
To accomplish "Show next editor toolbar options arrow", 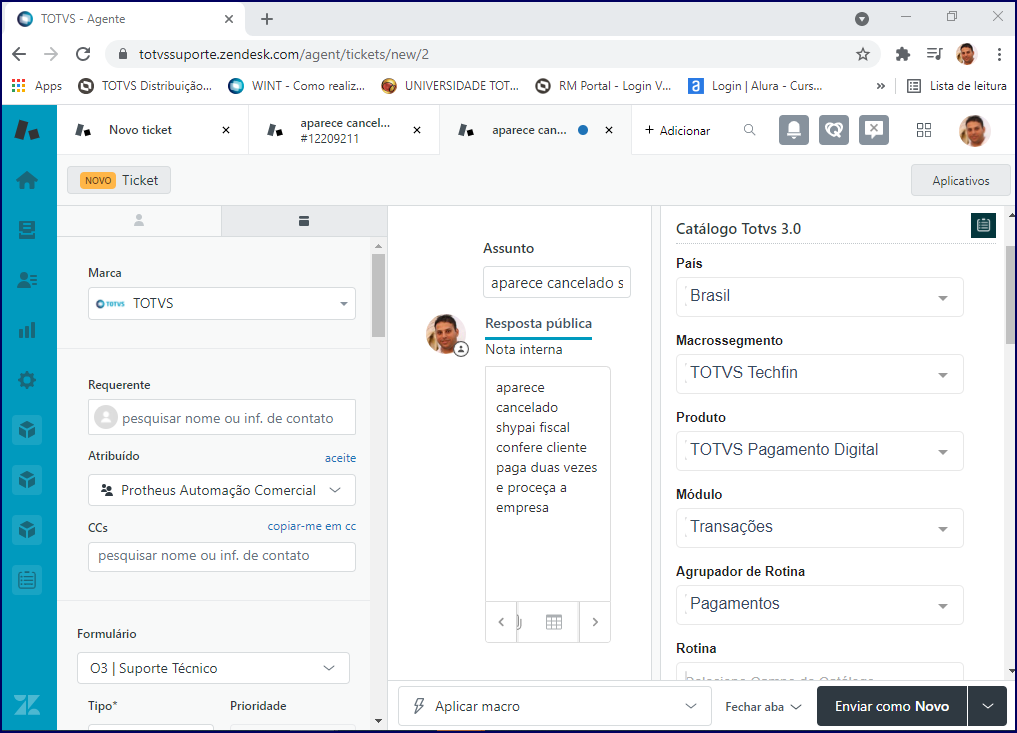I will tap(595, 622).
